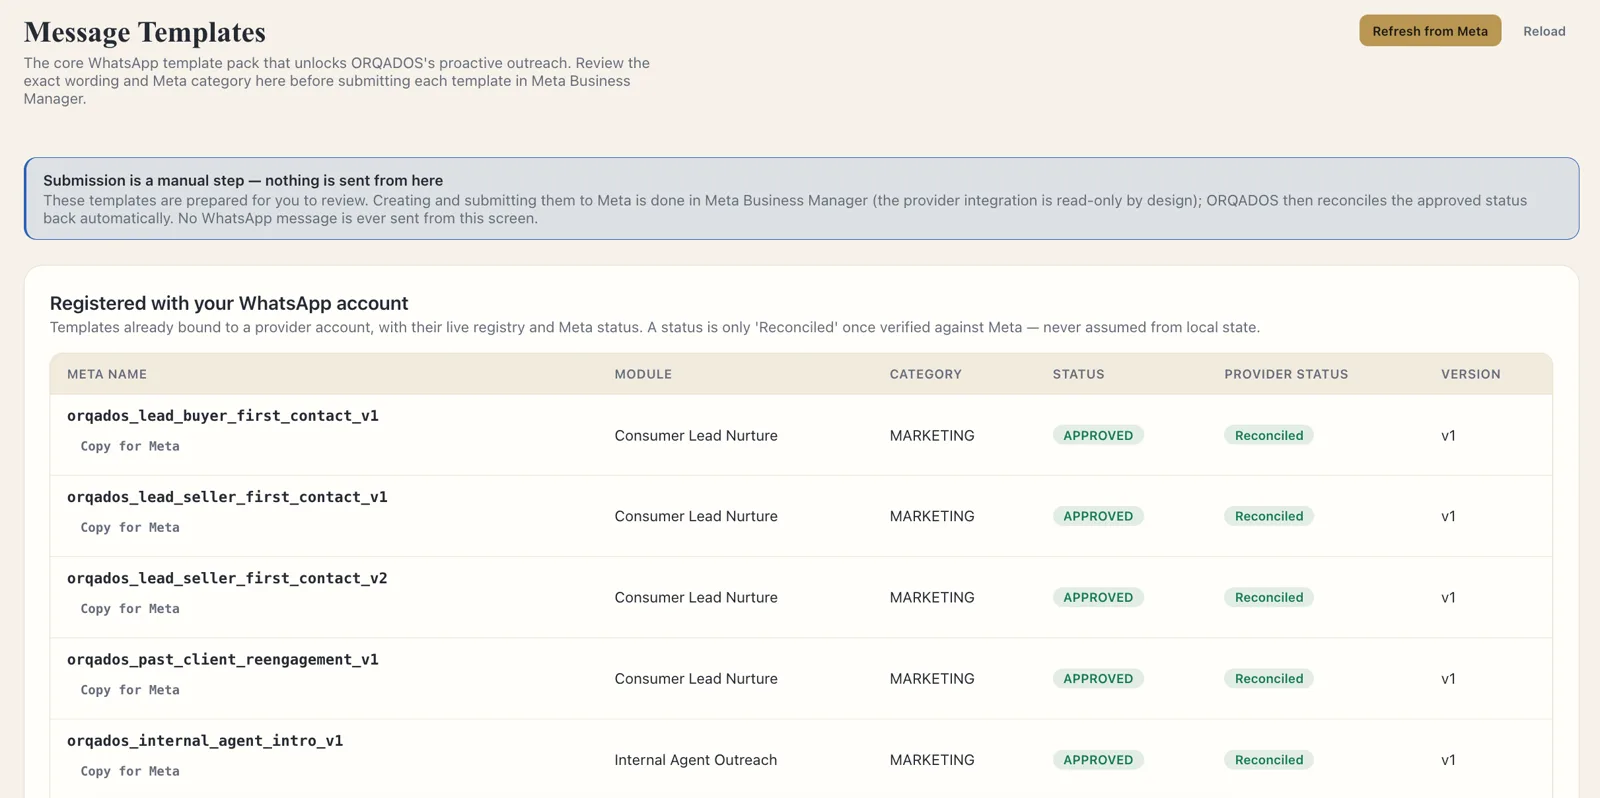Click v1 version in orqados_internal_agent_intro_v1 row

pyautogui.click(x=1448, y=760)
